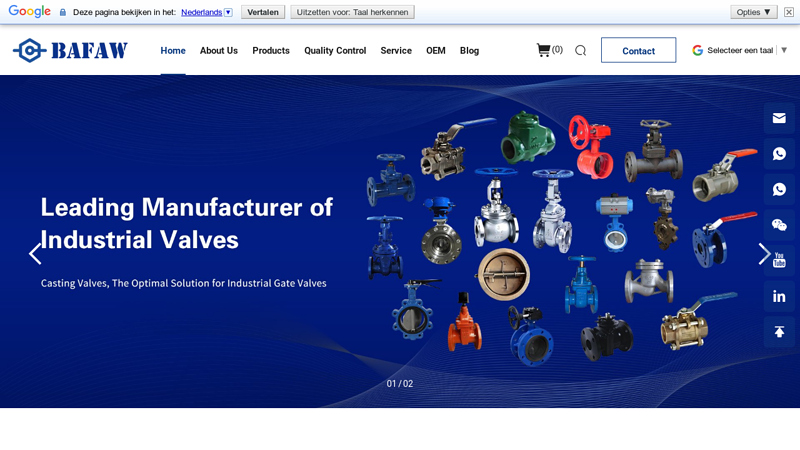Image resolution: width=800 pixels, height=450 pixels.
Task: Click the Casting Valves subtitle text
Action: click(184, 283)
